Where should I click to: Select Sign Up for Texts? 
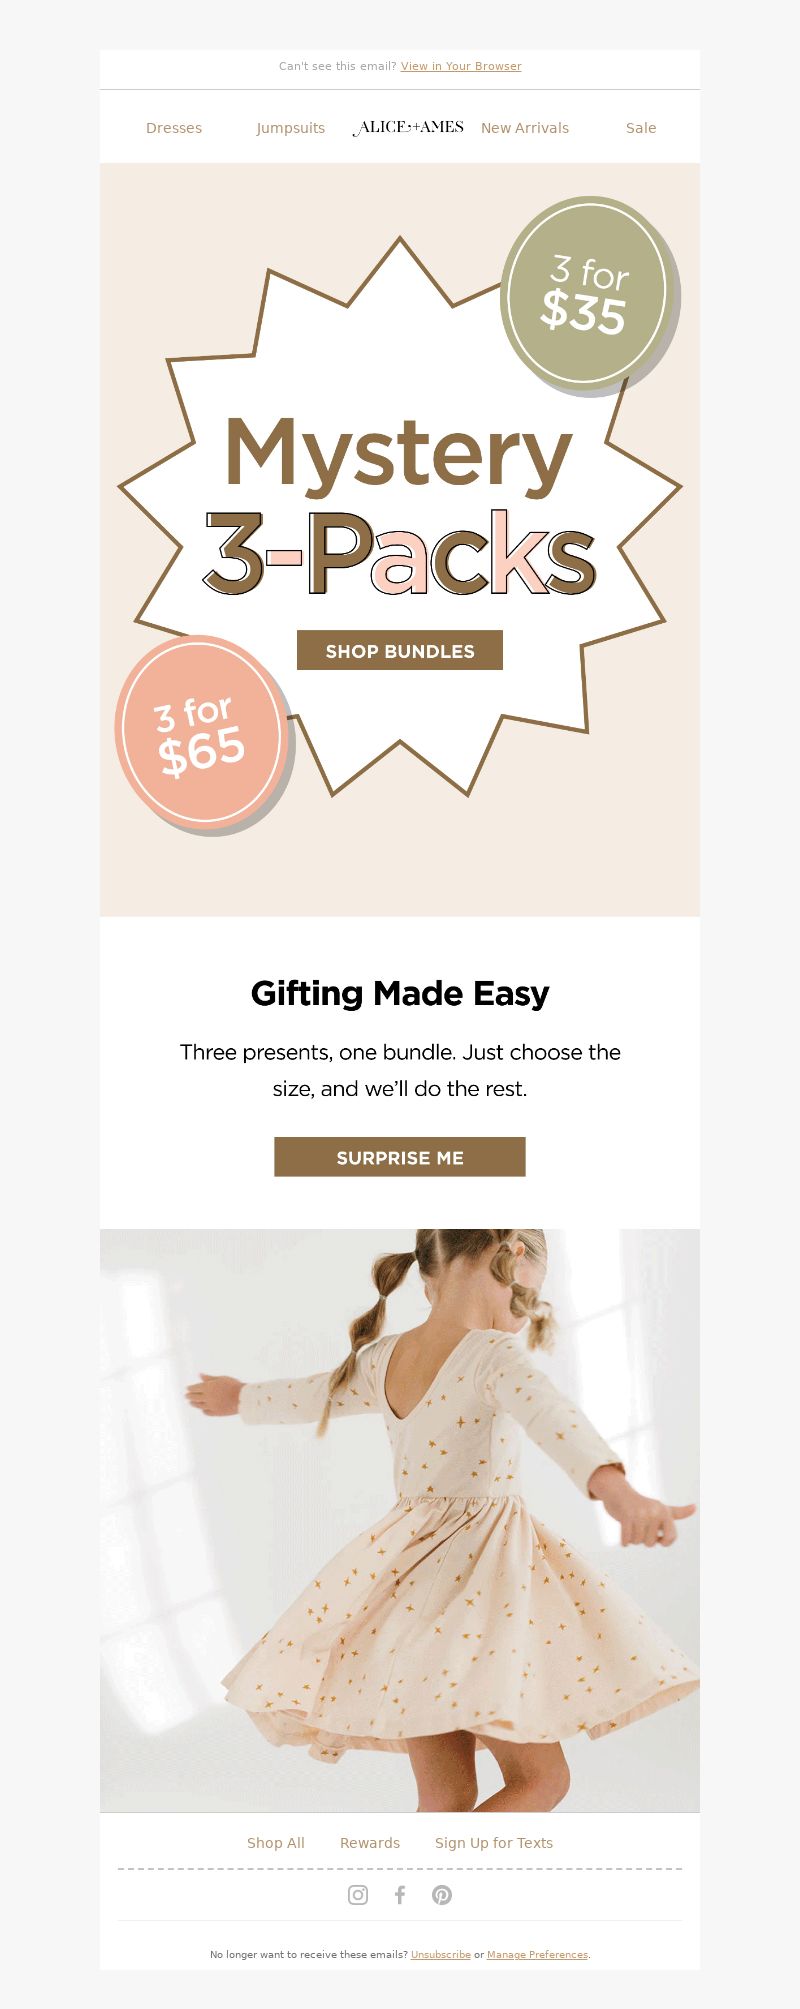(494, 1843)
